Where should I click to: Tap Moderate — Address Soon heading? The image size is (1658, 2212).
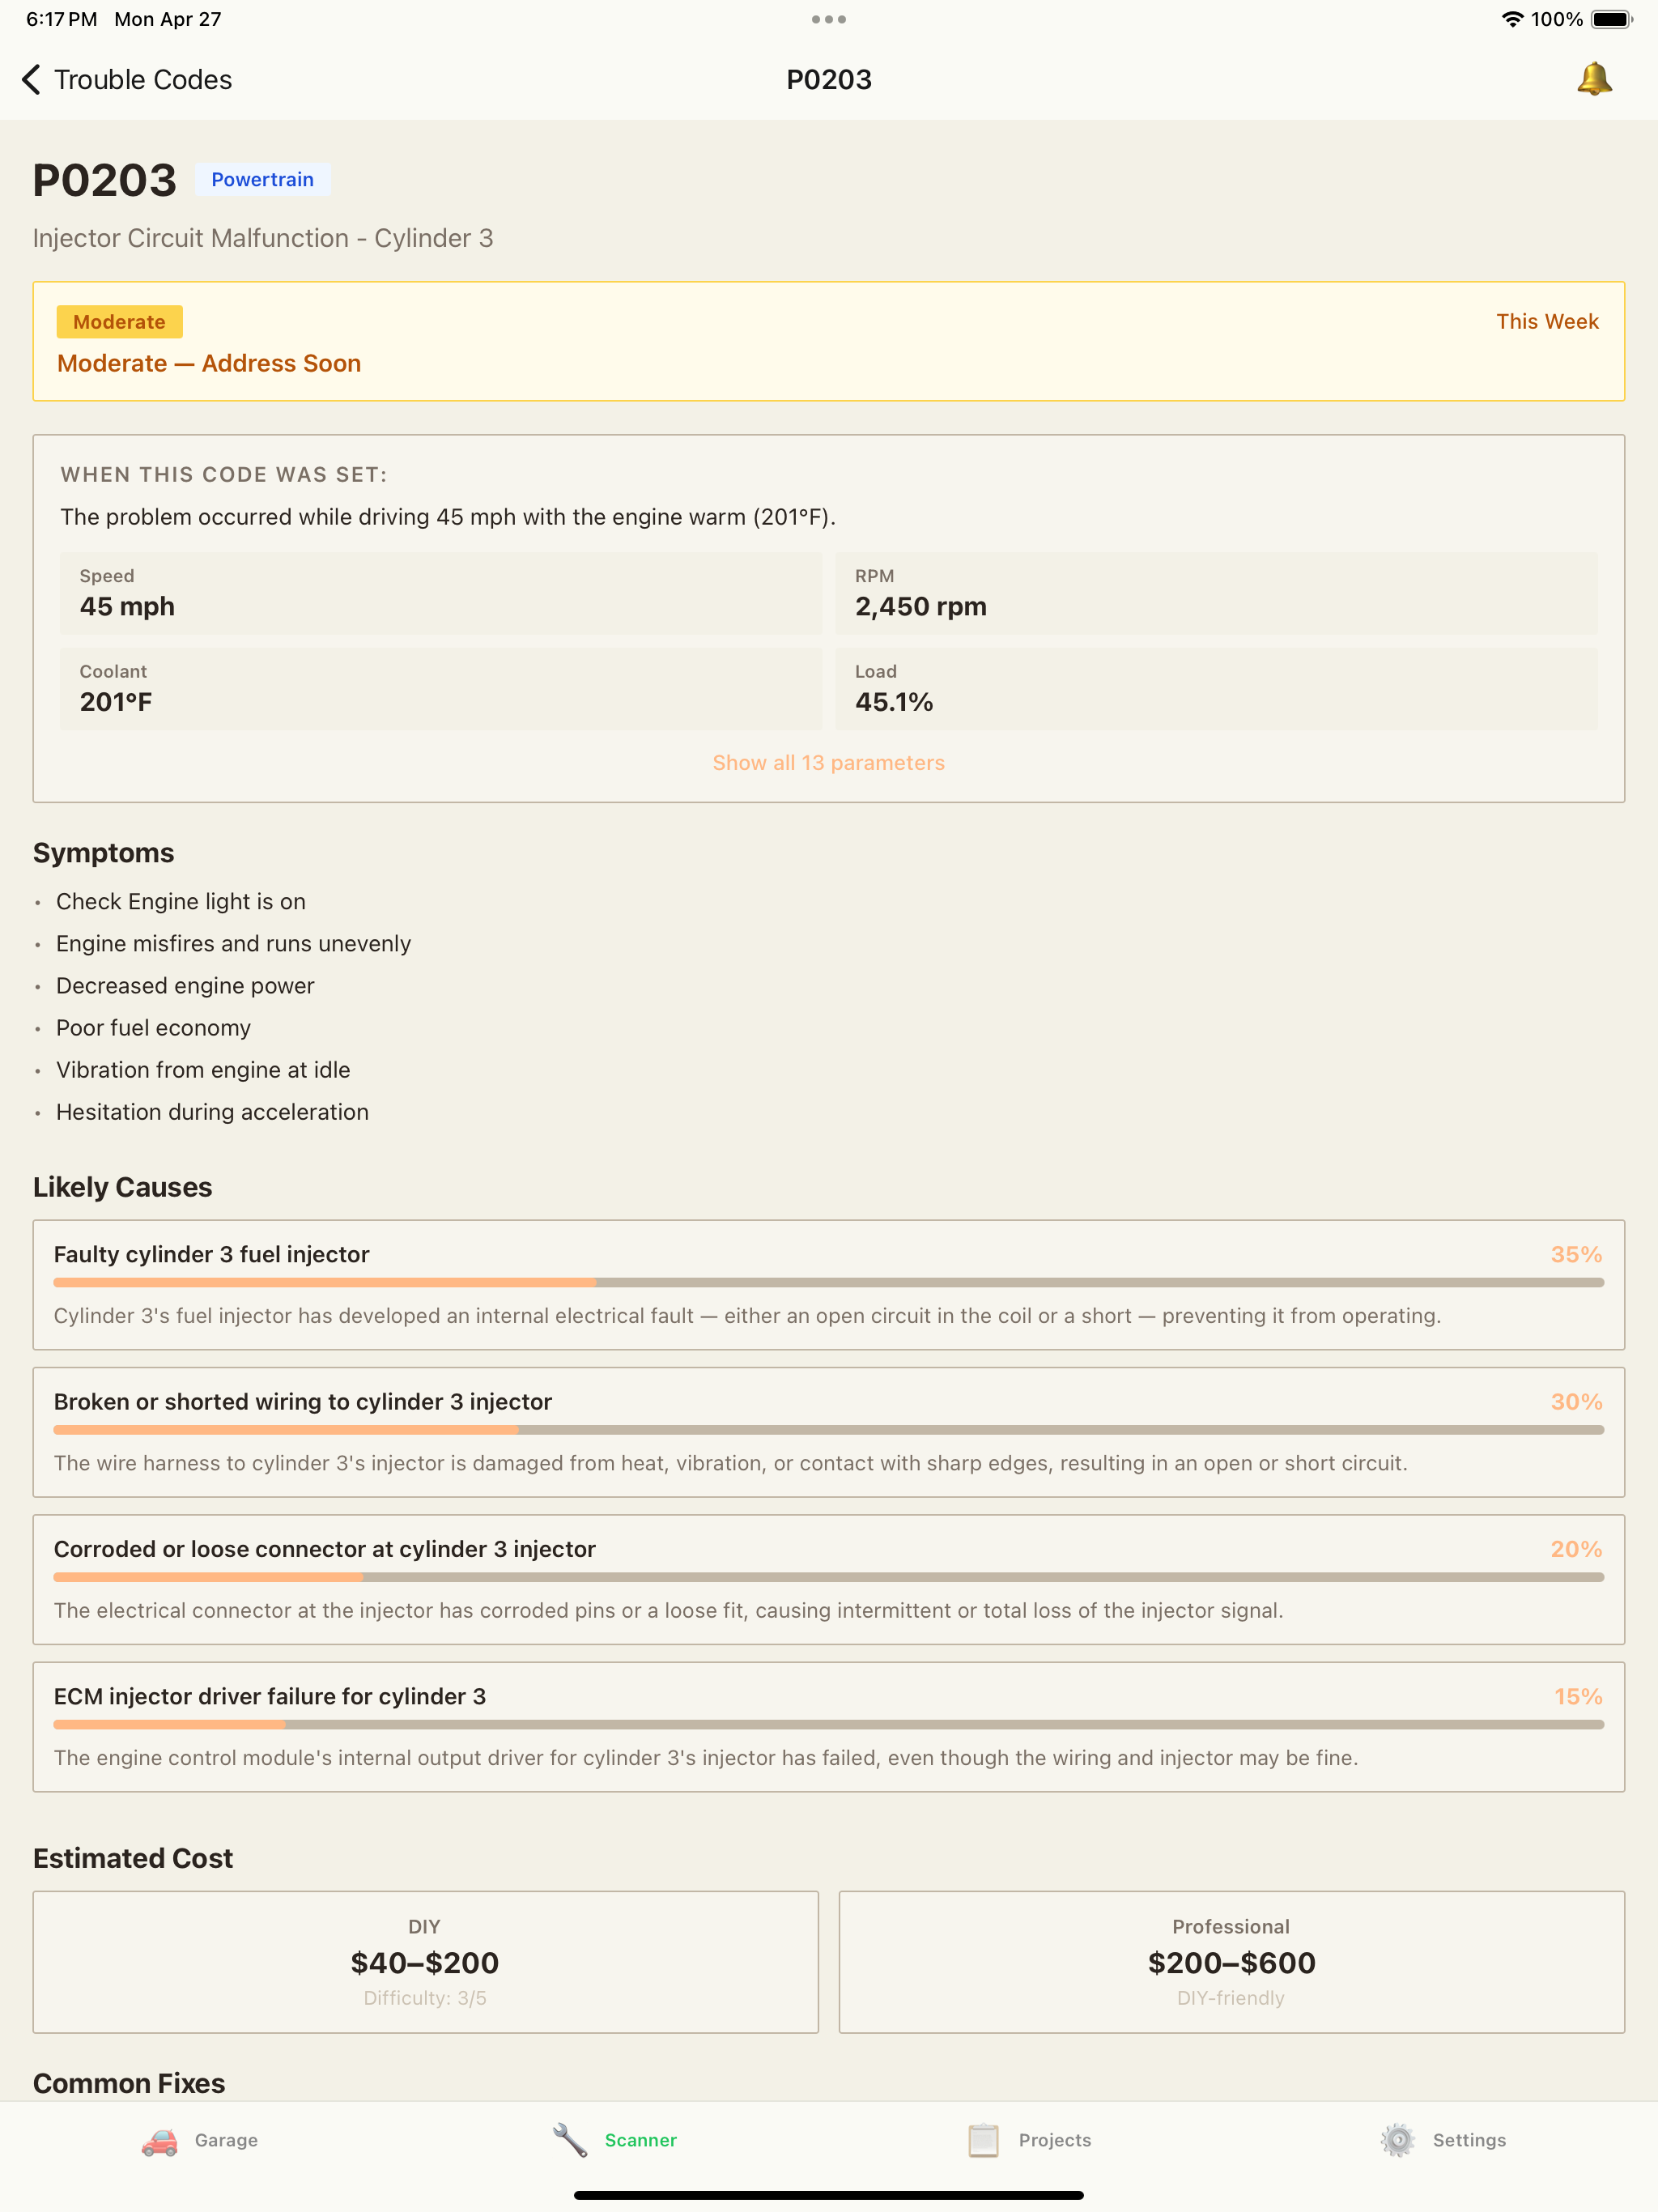tap(209, 364)
